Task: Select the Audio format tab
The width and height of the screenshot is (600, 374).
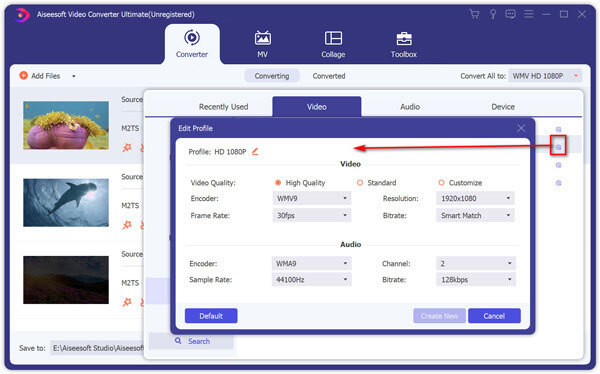Action: [410, 107]
